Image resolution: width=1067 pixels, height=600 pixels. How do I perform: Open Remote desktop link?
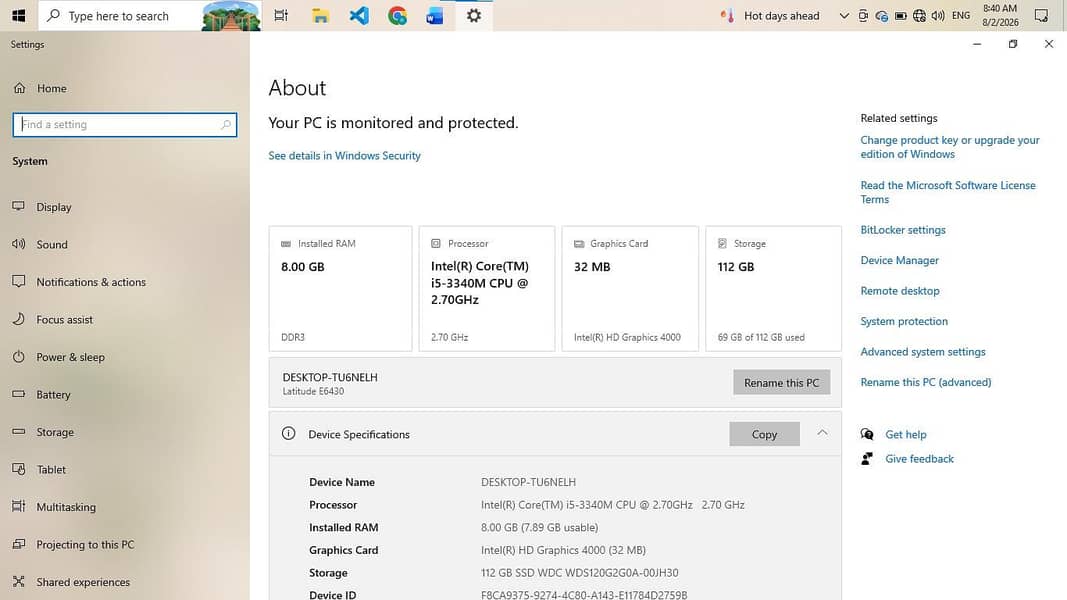[900, 291]
